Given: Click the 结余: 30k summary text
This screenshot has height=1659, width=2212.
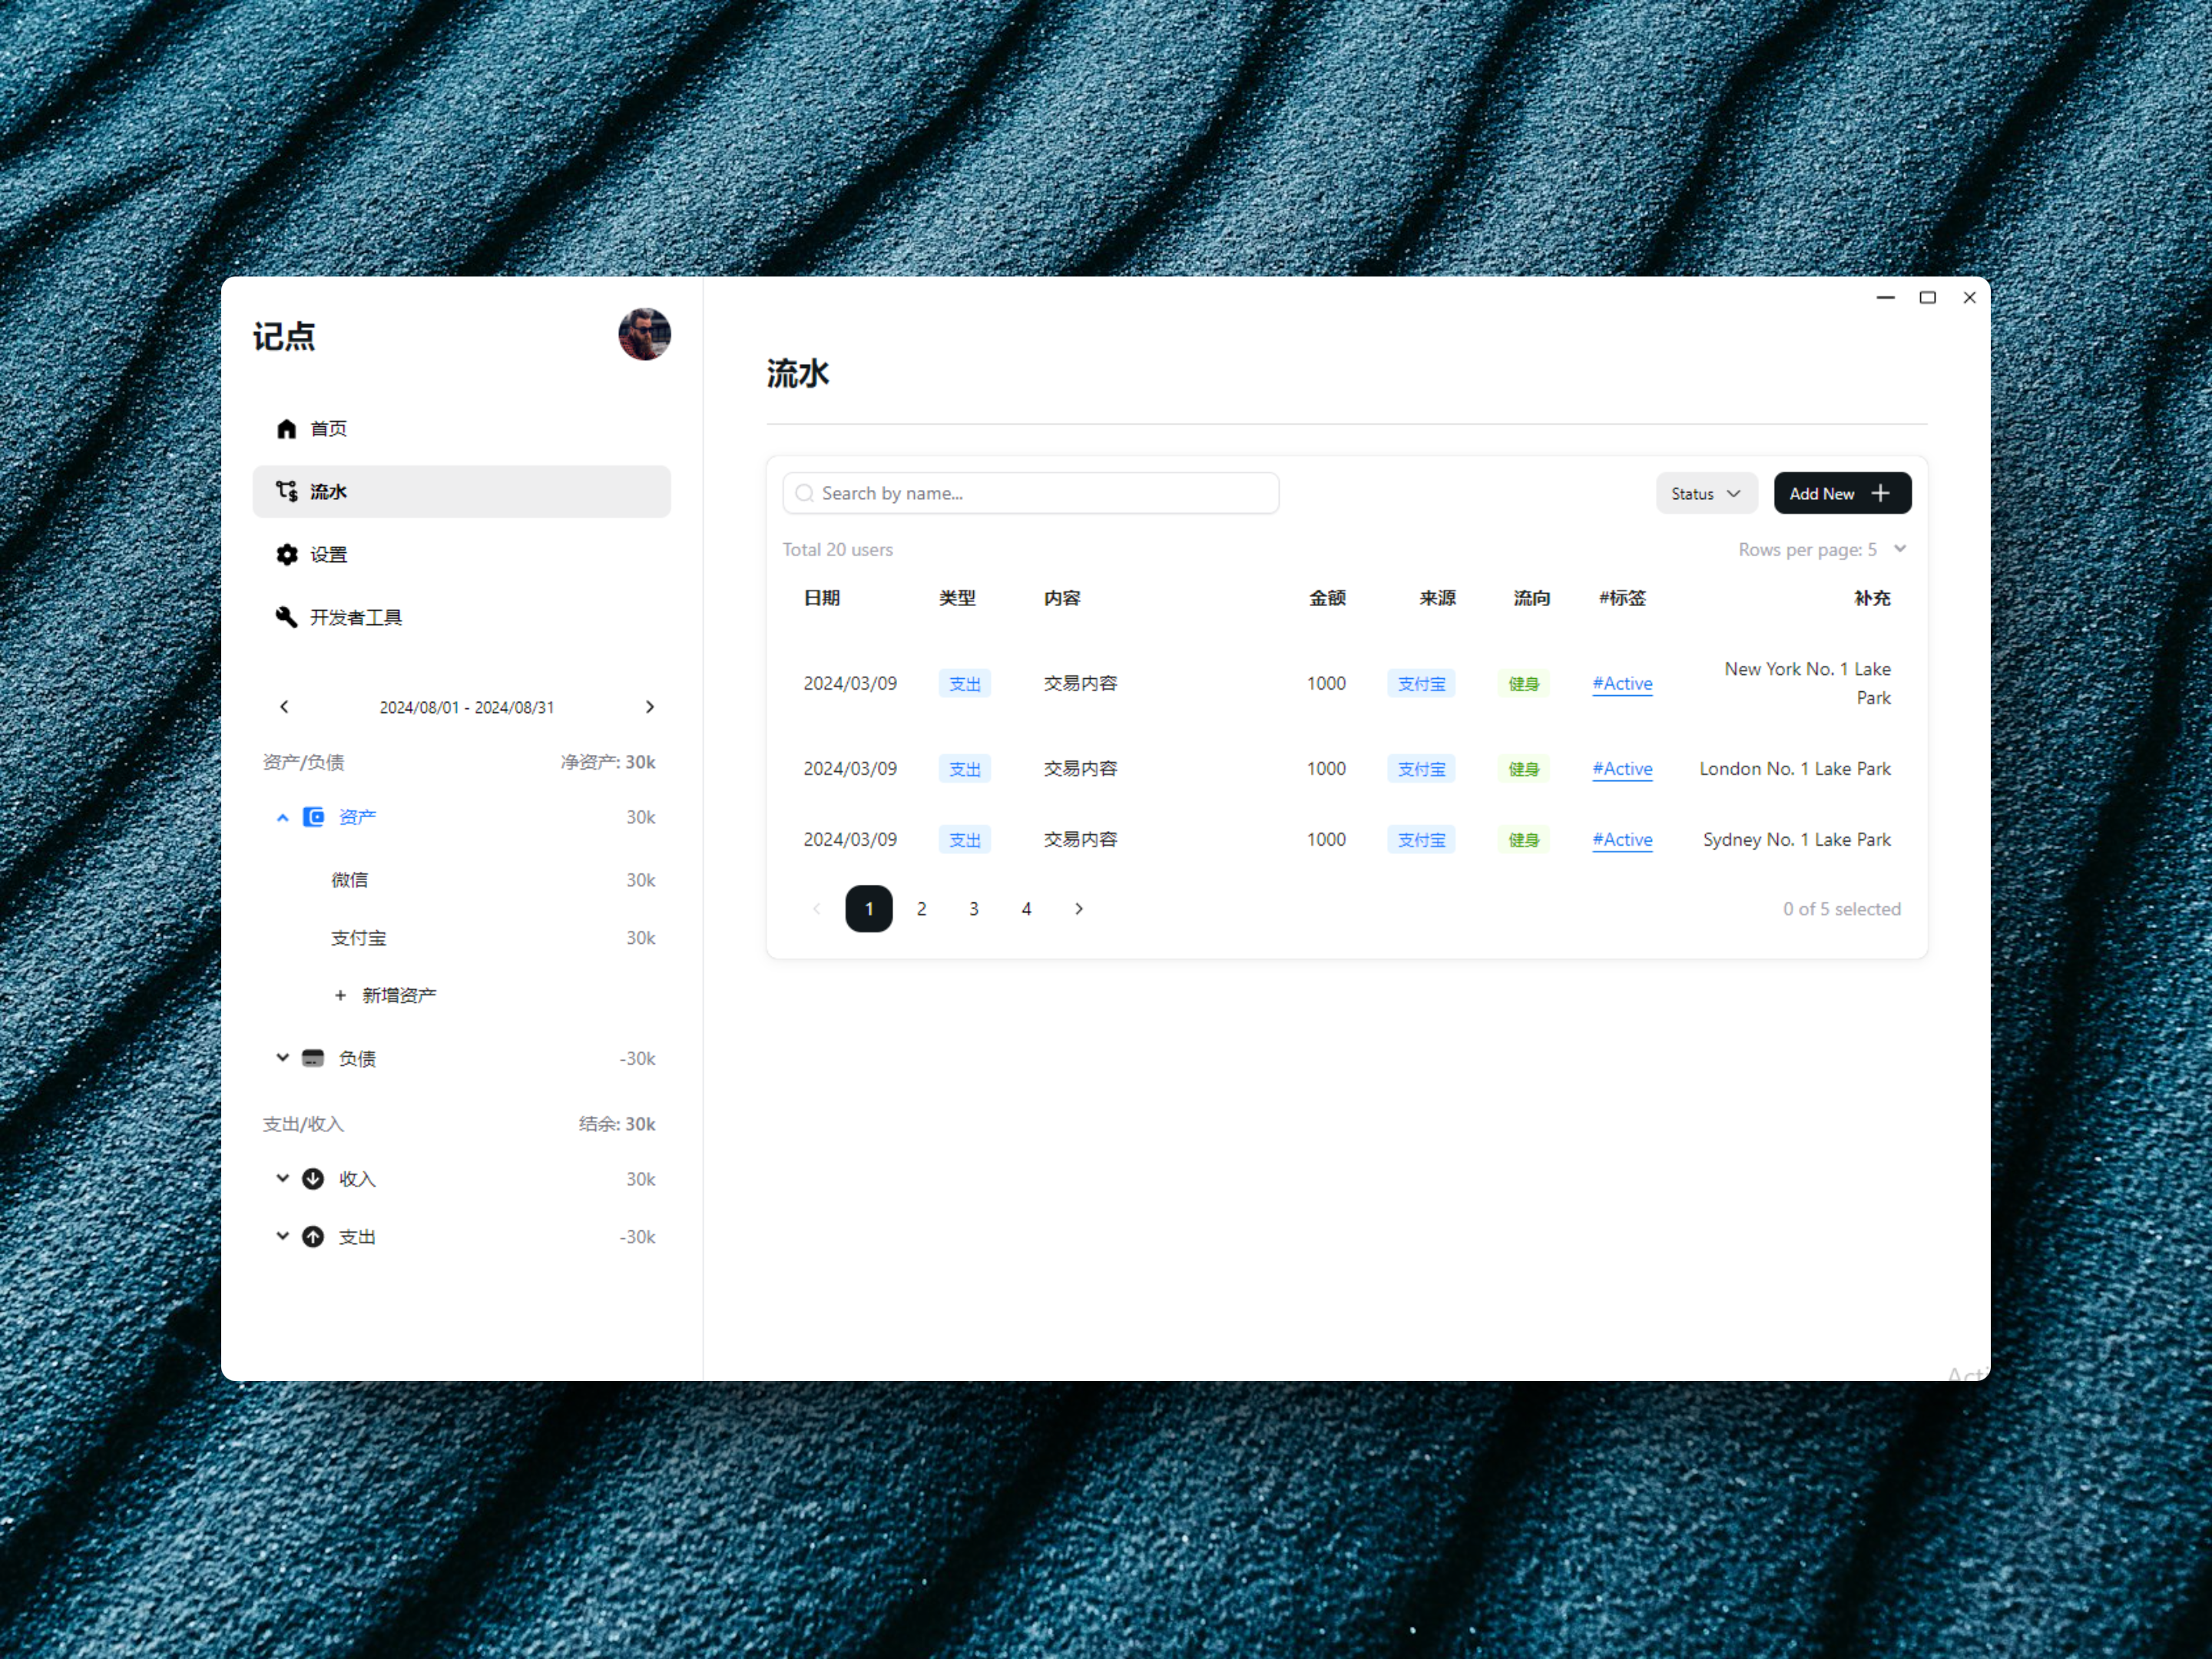Looking at the screenshot, I should pyautogui.click(x=617, y=1124).
